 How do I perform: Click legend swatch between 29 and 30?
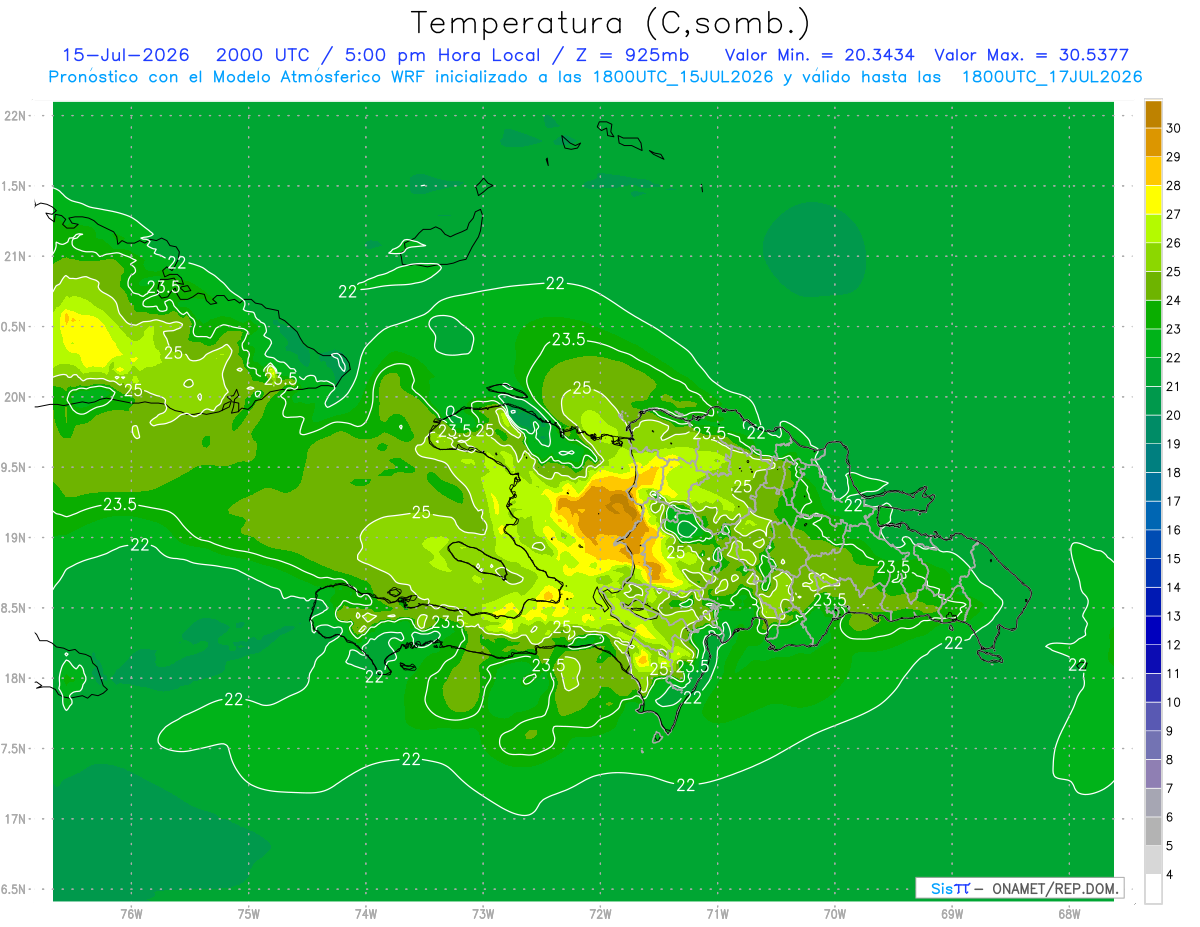pos(1153,143)
